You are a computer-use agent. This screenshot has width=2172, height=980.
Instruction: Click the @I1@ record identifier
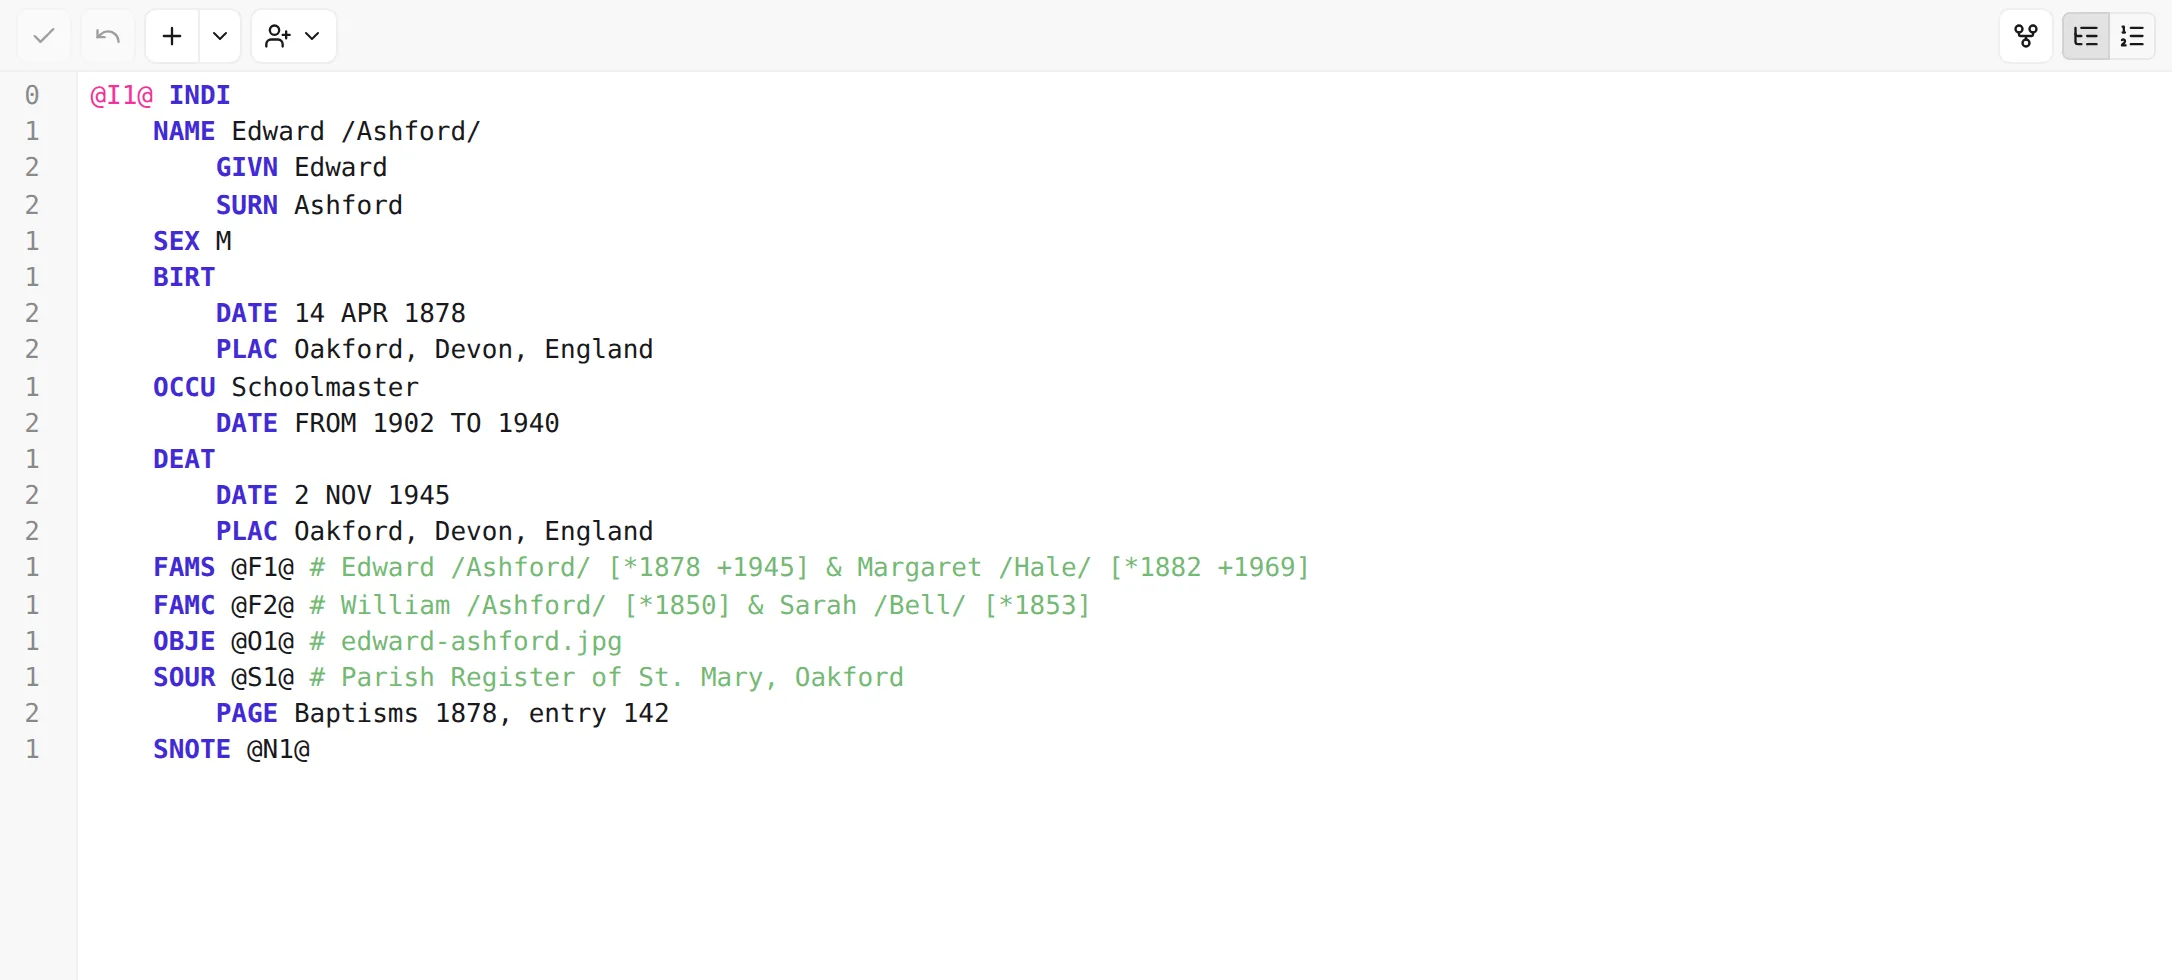pyautogui.click(x=121, y=95)
